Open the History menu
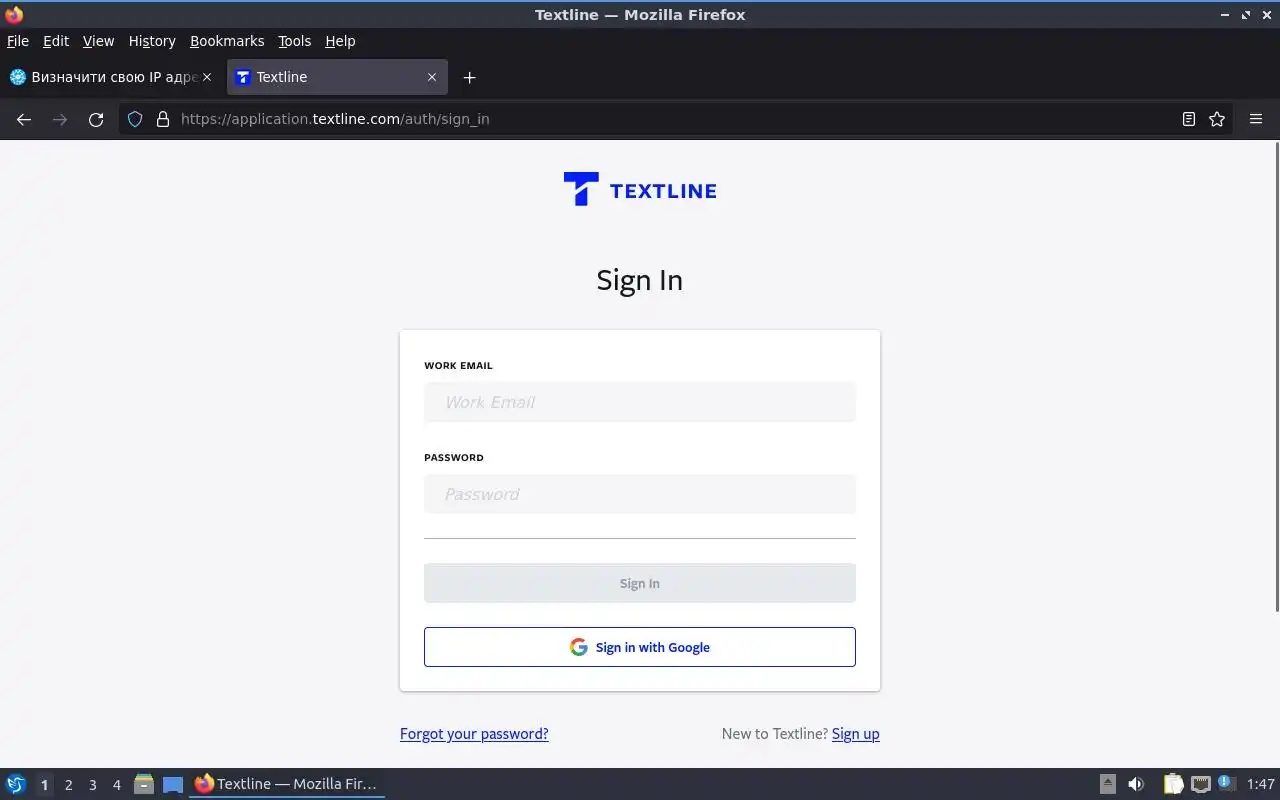This screenshot has height=800, width=1280. click(x=152, y=41)
